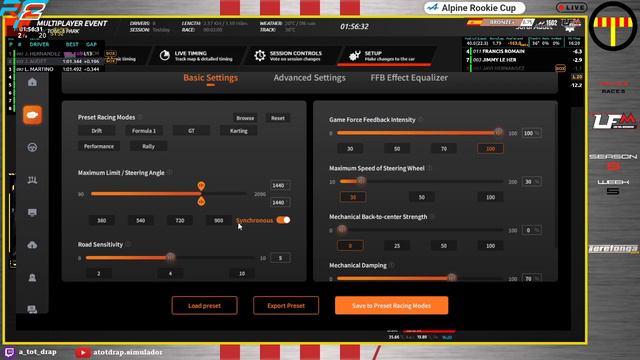Click driver row JIMMY LE HER
This screenshot has width=640, height=360.
pyautogui.click(x=524, y=60)
